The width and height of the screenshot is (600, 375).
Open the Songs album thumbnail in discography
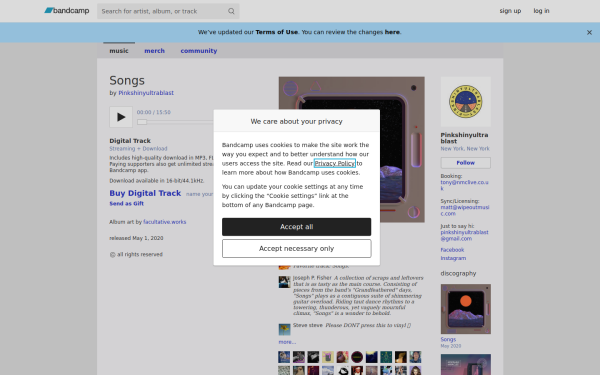click(466, 309)
